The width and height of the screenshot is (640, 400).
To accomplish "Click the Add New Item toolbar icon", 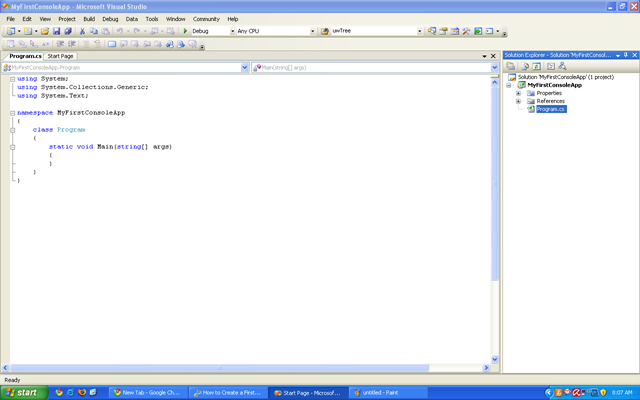I will (28, 31).
